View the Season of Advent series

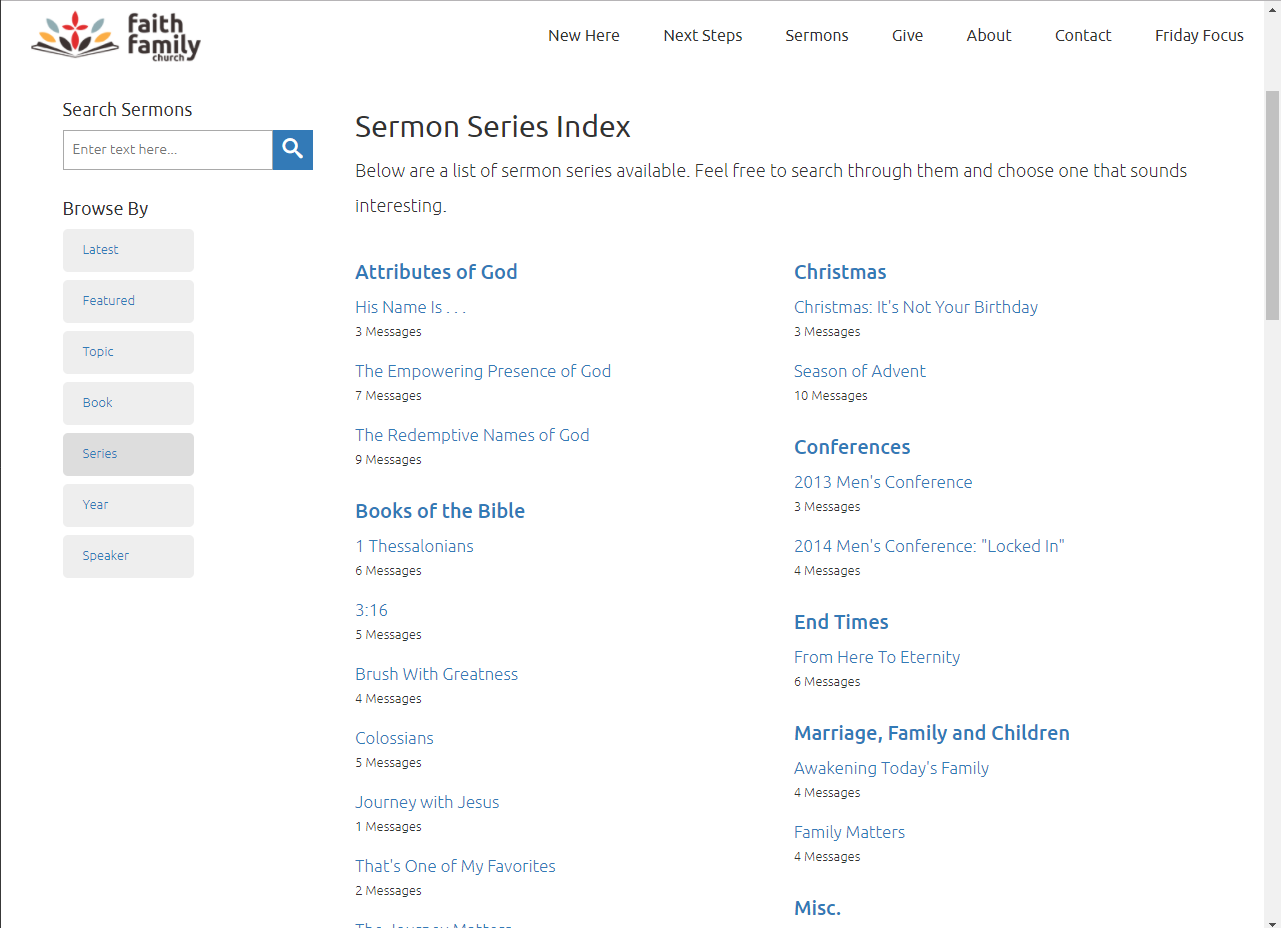(860, 371)
